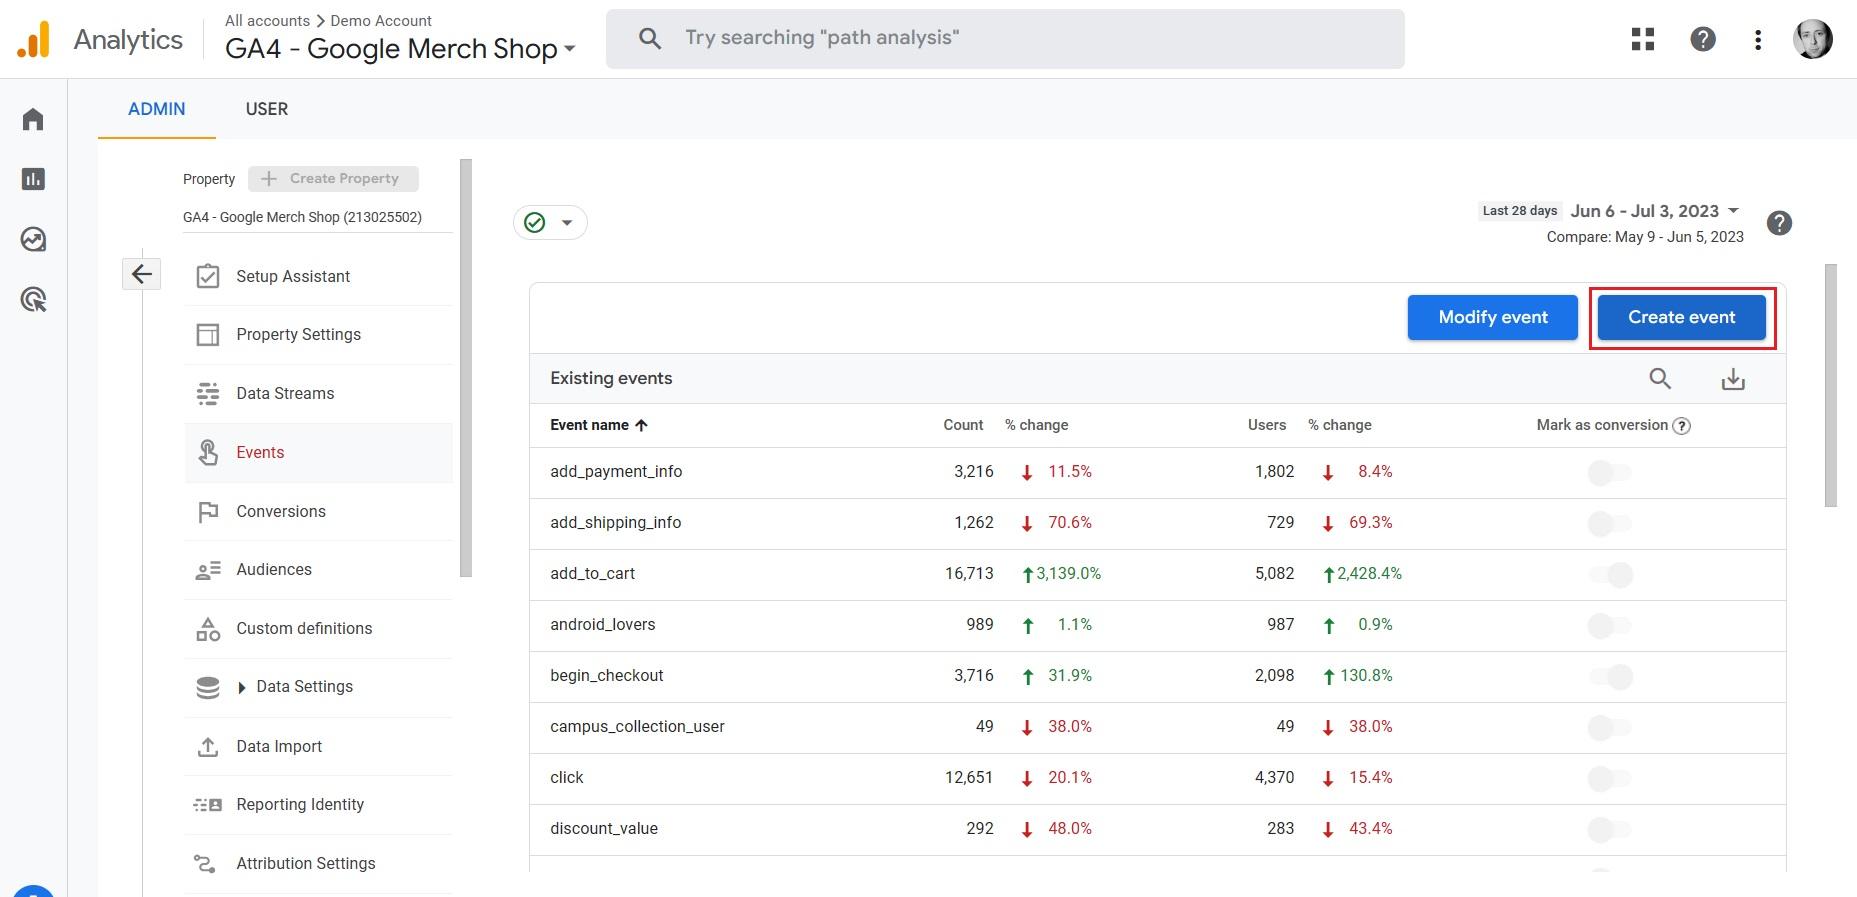This screenshot has width=1857, height=897.
Task: Click the Attribution Settings path icon
Action: pos(205,864)
